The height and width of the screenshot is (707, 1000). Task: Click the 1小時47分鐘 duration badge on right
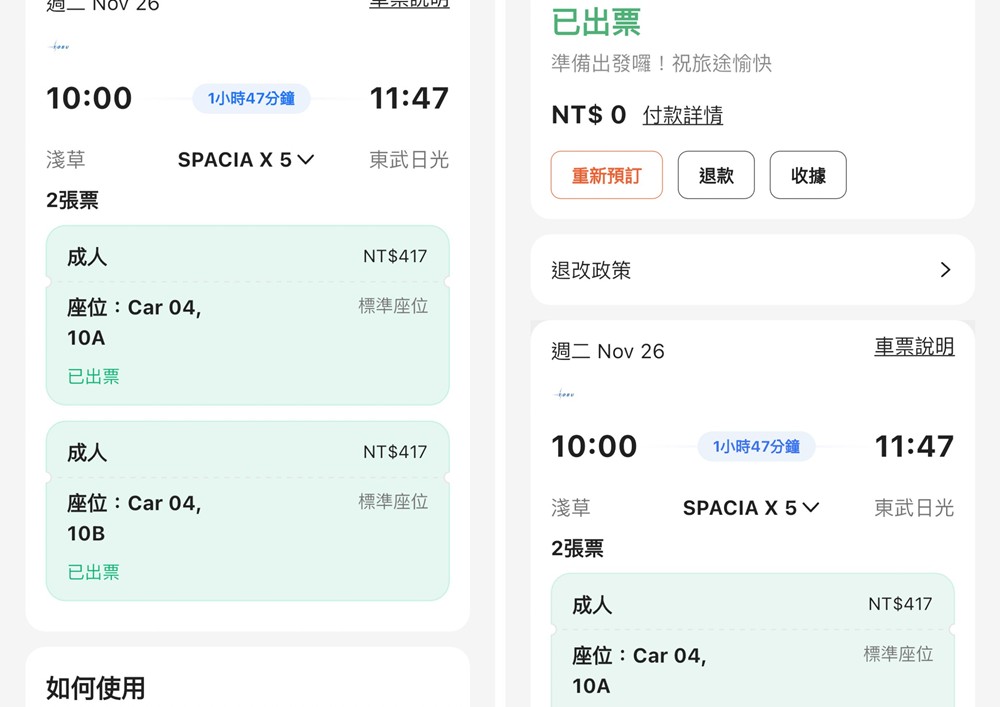(x=756, y=447)
